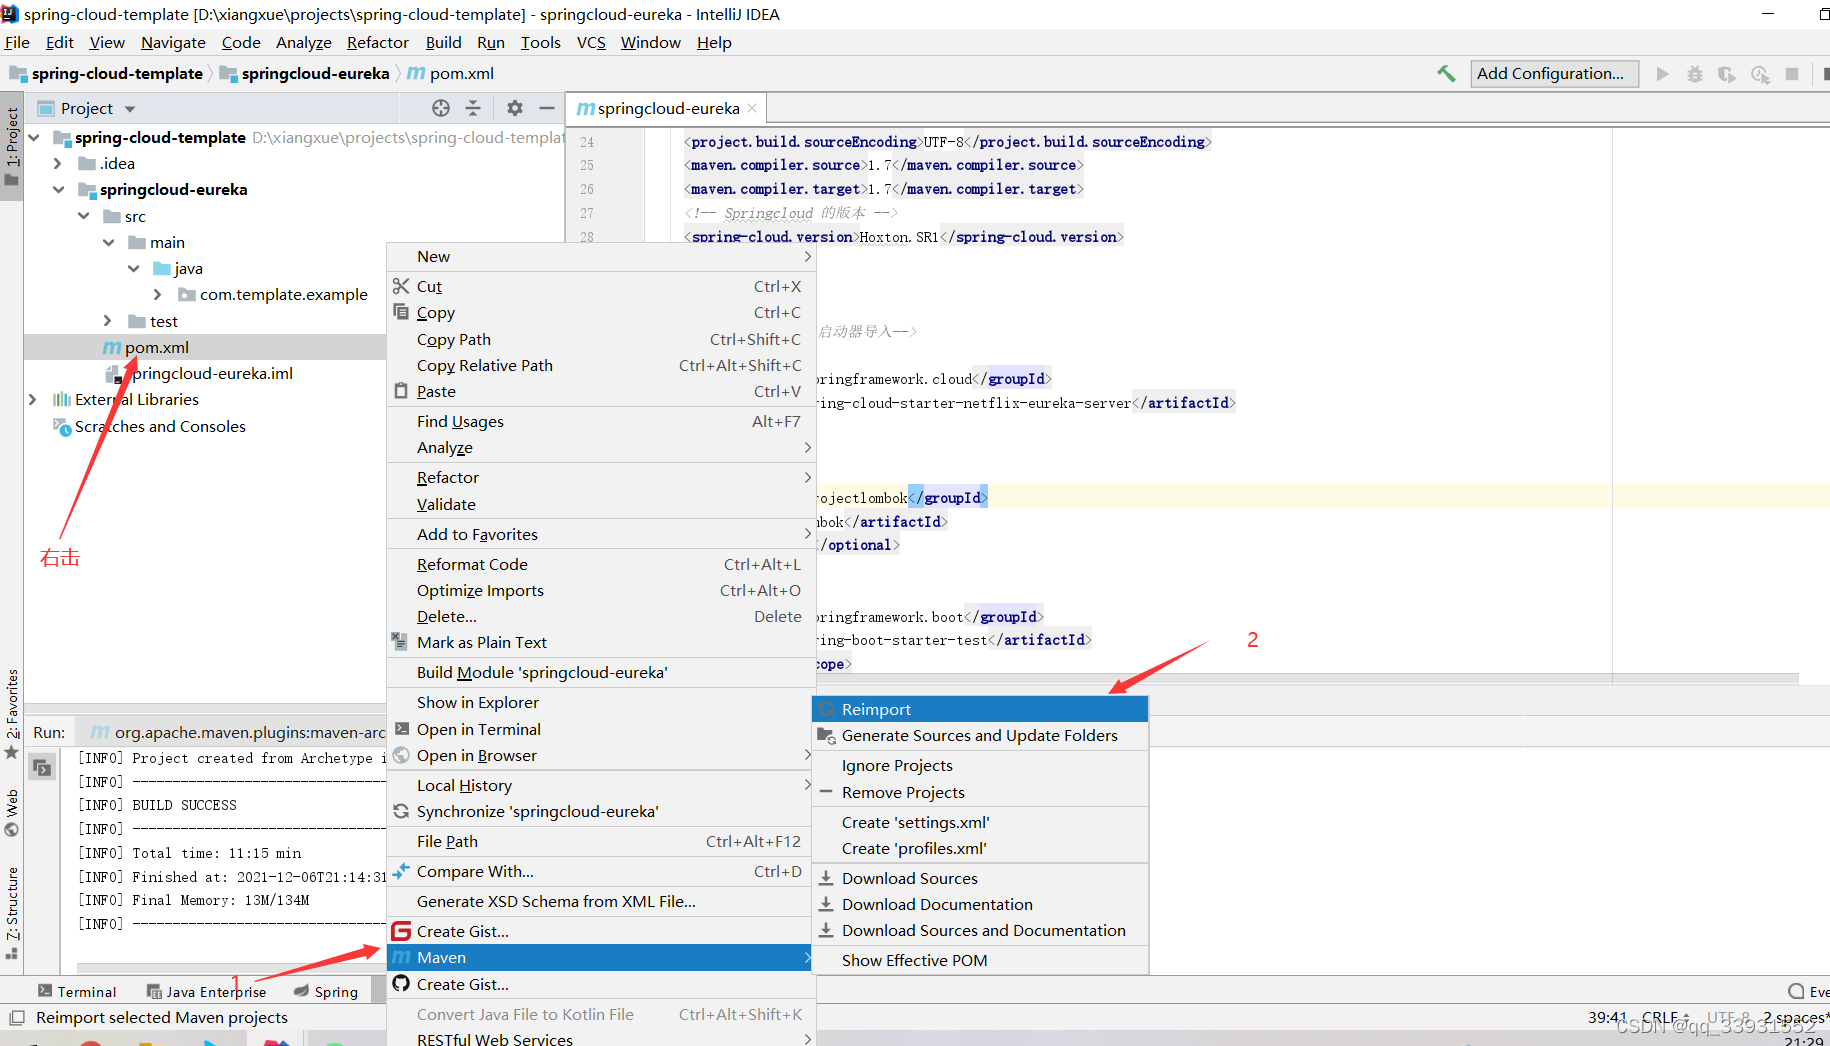Expand the .idea folder
Image resolution: width=1830 pixels, height=1046 pixels.
pos(58,163)
